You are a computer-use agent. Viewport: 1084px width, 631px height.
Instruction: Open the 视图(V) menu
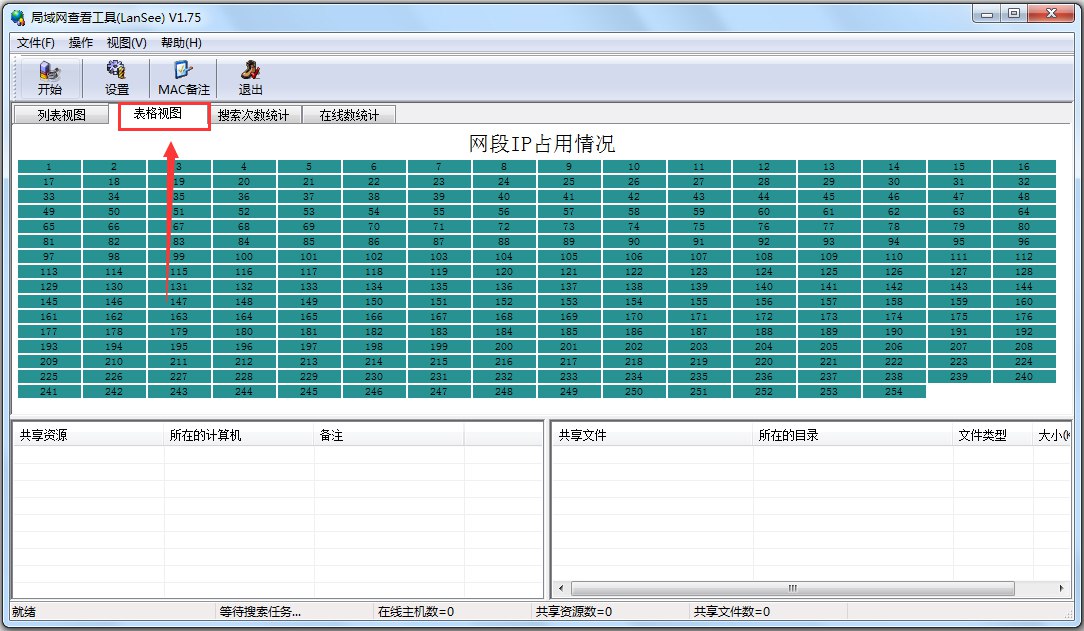127,42
